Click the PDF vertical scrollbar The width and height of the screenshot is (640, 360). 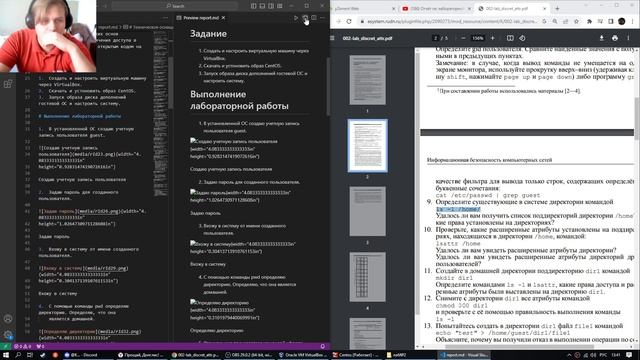coord(637,118)
